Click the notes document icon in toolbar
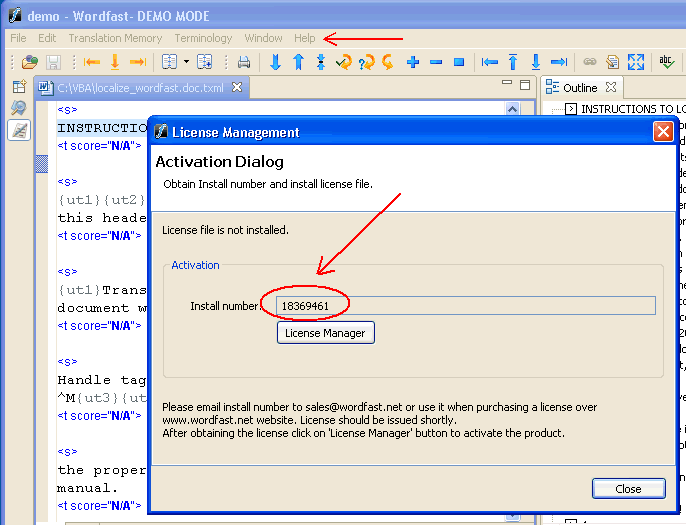 [612, 62]
